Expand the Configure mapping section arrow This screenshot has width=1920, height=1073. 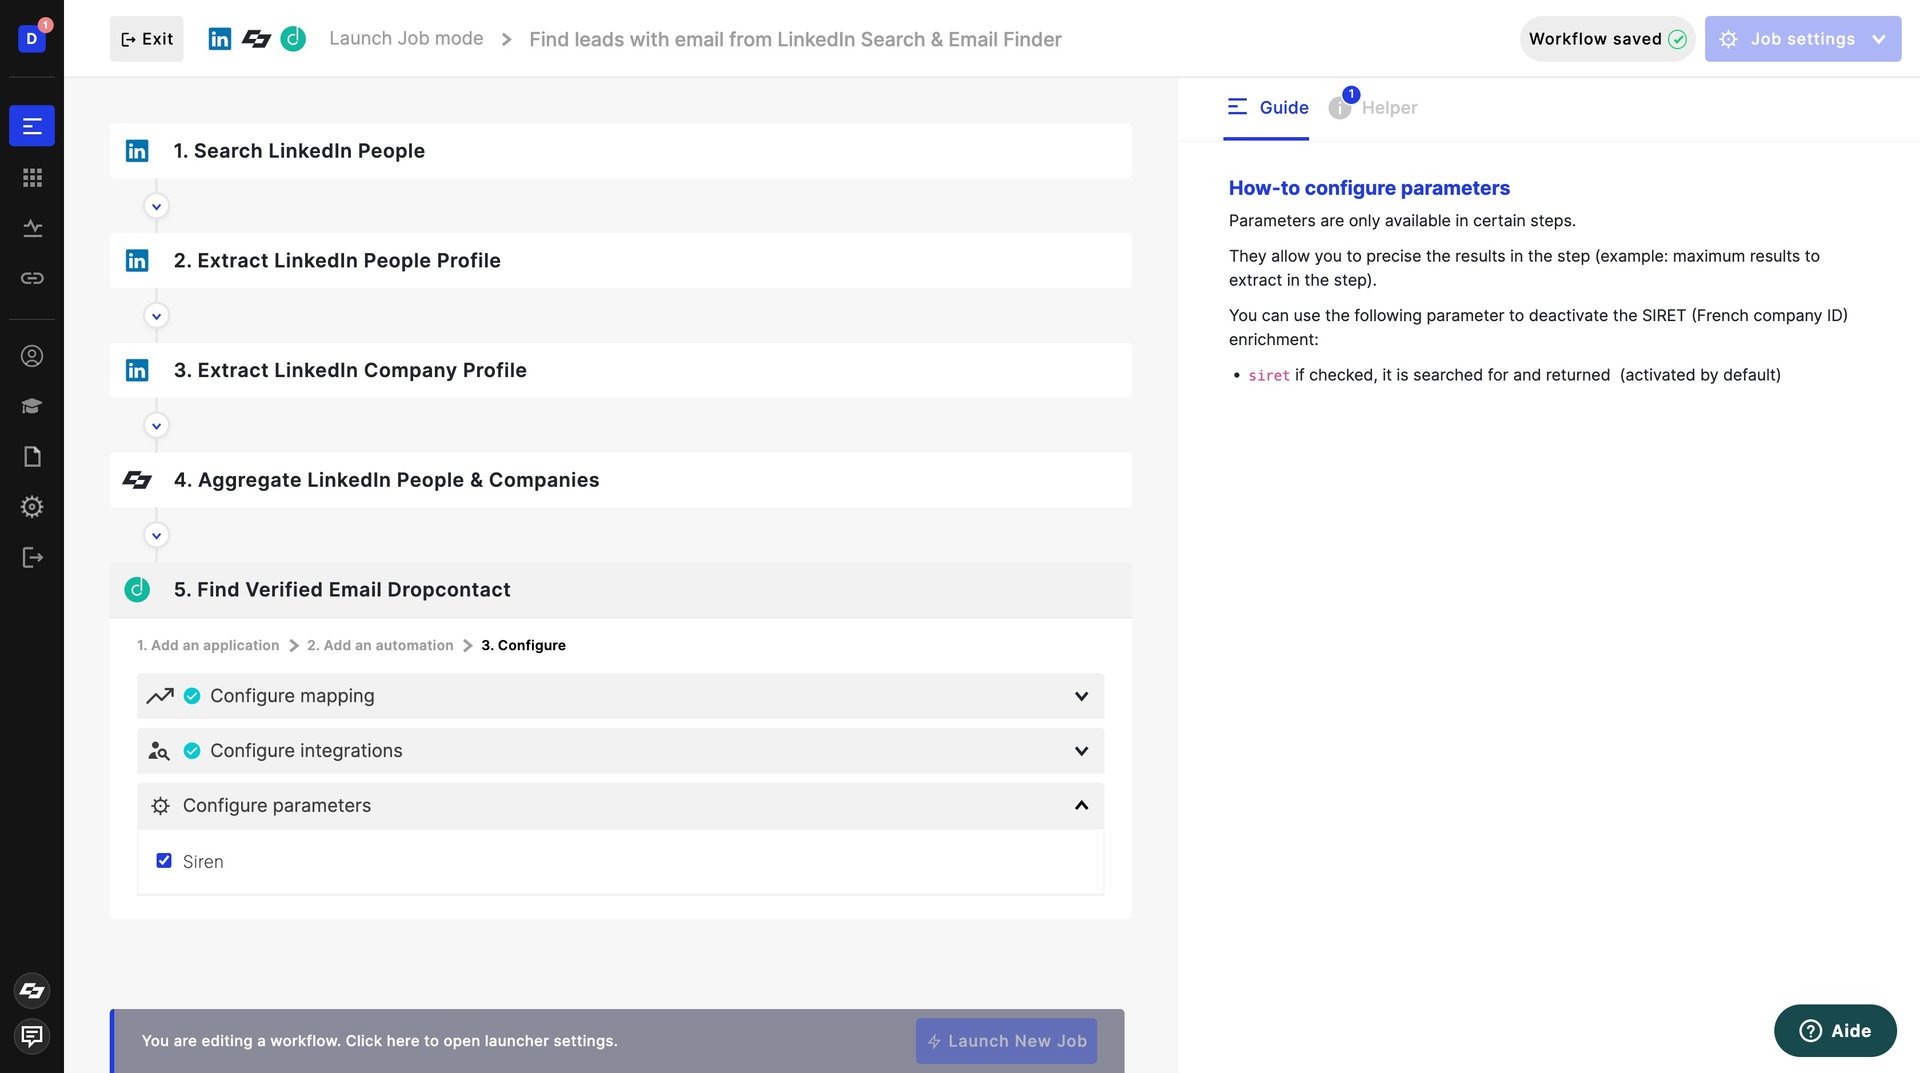(x=1081, y=696)
